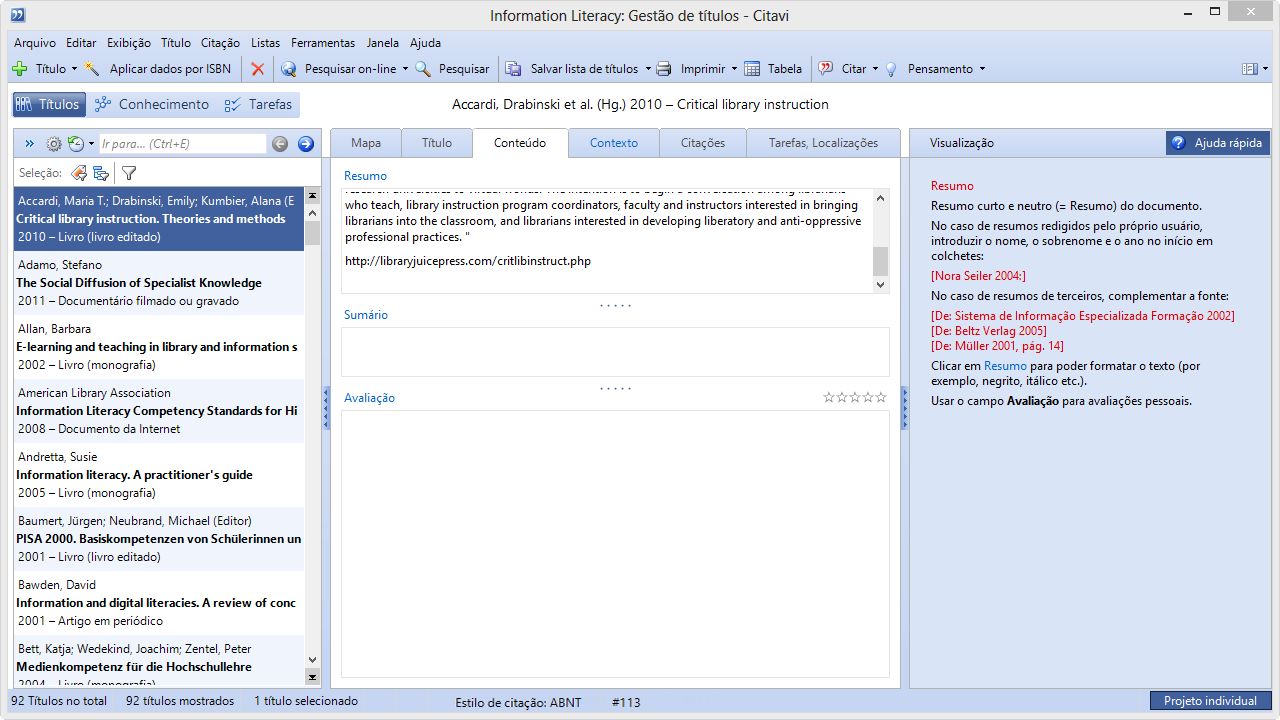Screen dimensions: 1280x720
Task: Go to previous title with back arrow
Action: [x=280, y=144]
